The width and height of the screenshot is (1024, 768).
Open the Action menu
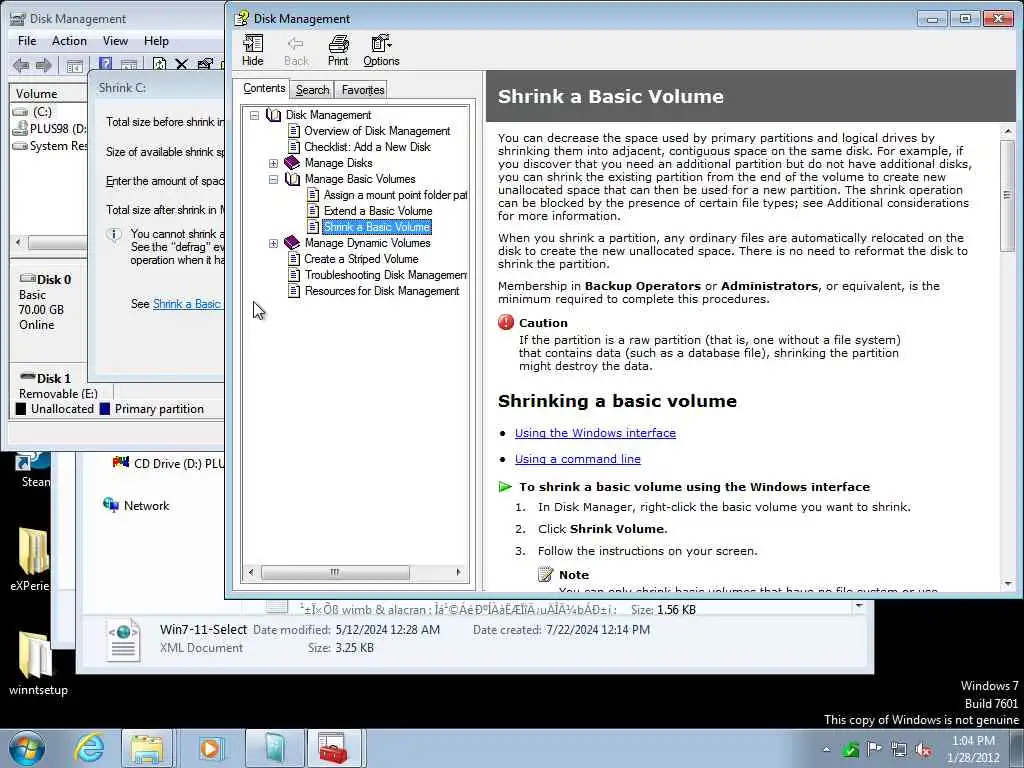69,40
